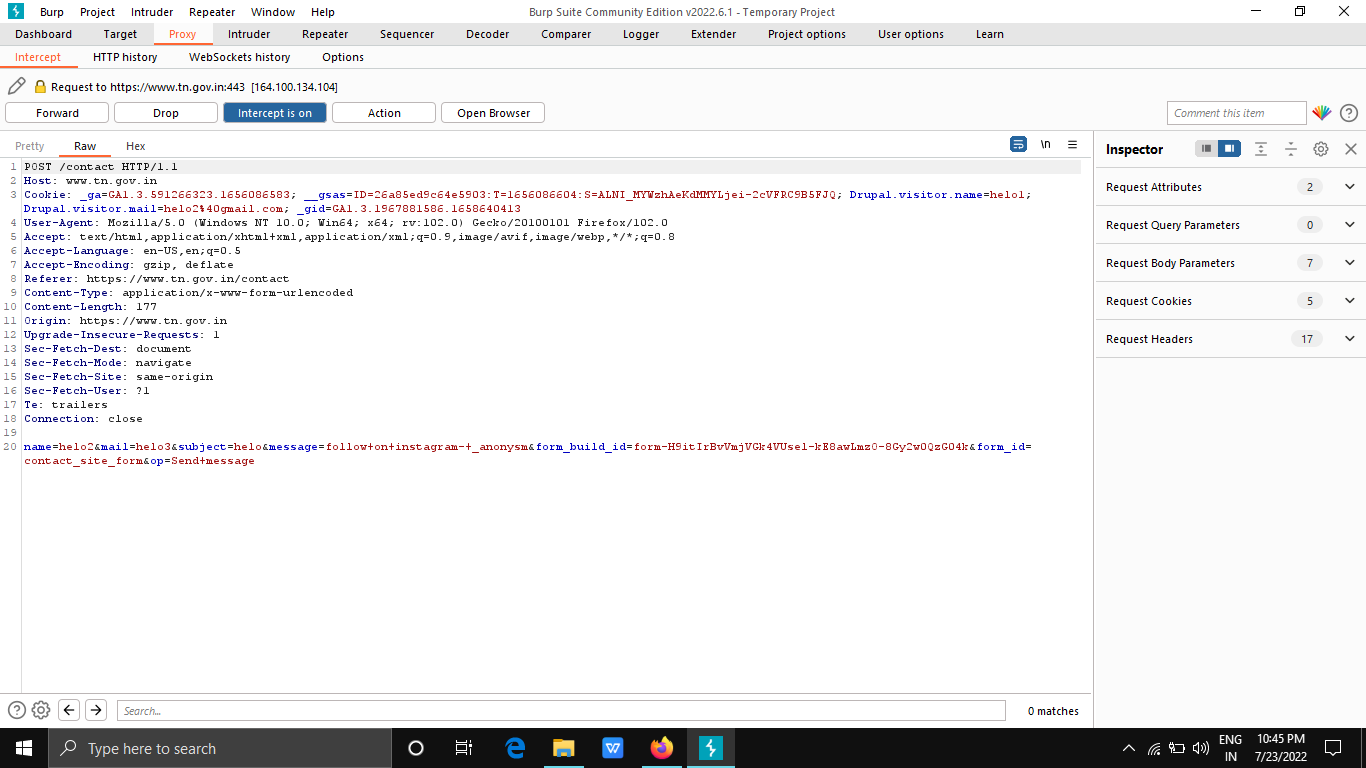Open the Help menu
Image resolution: width=1366 pixels, height=768 pixels.
tap(323, 12)
